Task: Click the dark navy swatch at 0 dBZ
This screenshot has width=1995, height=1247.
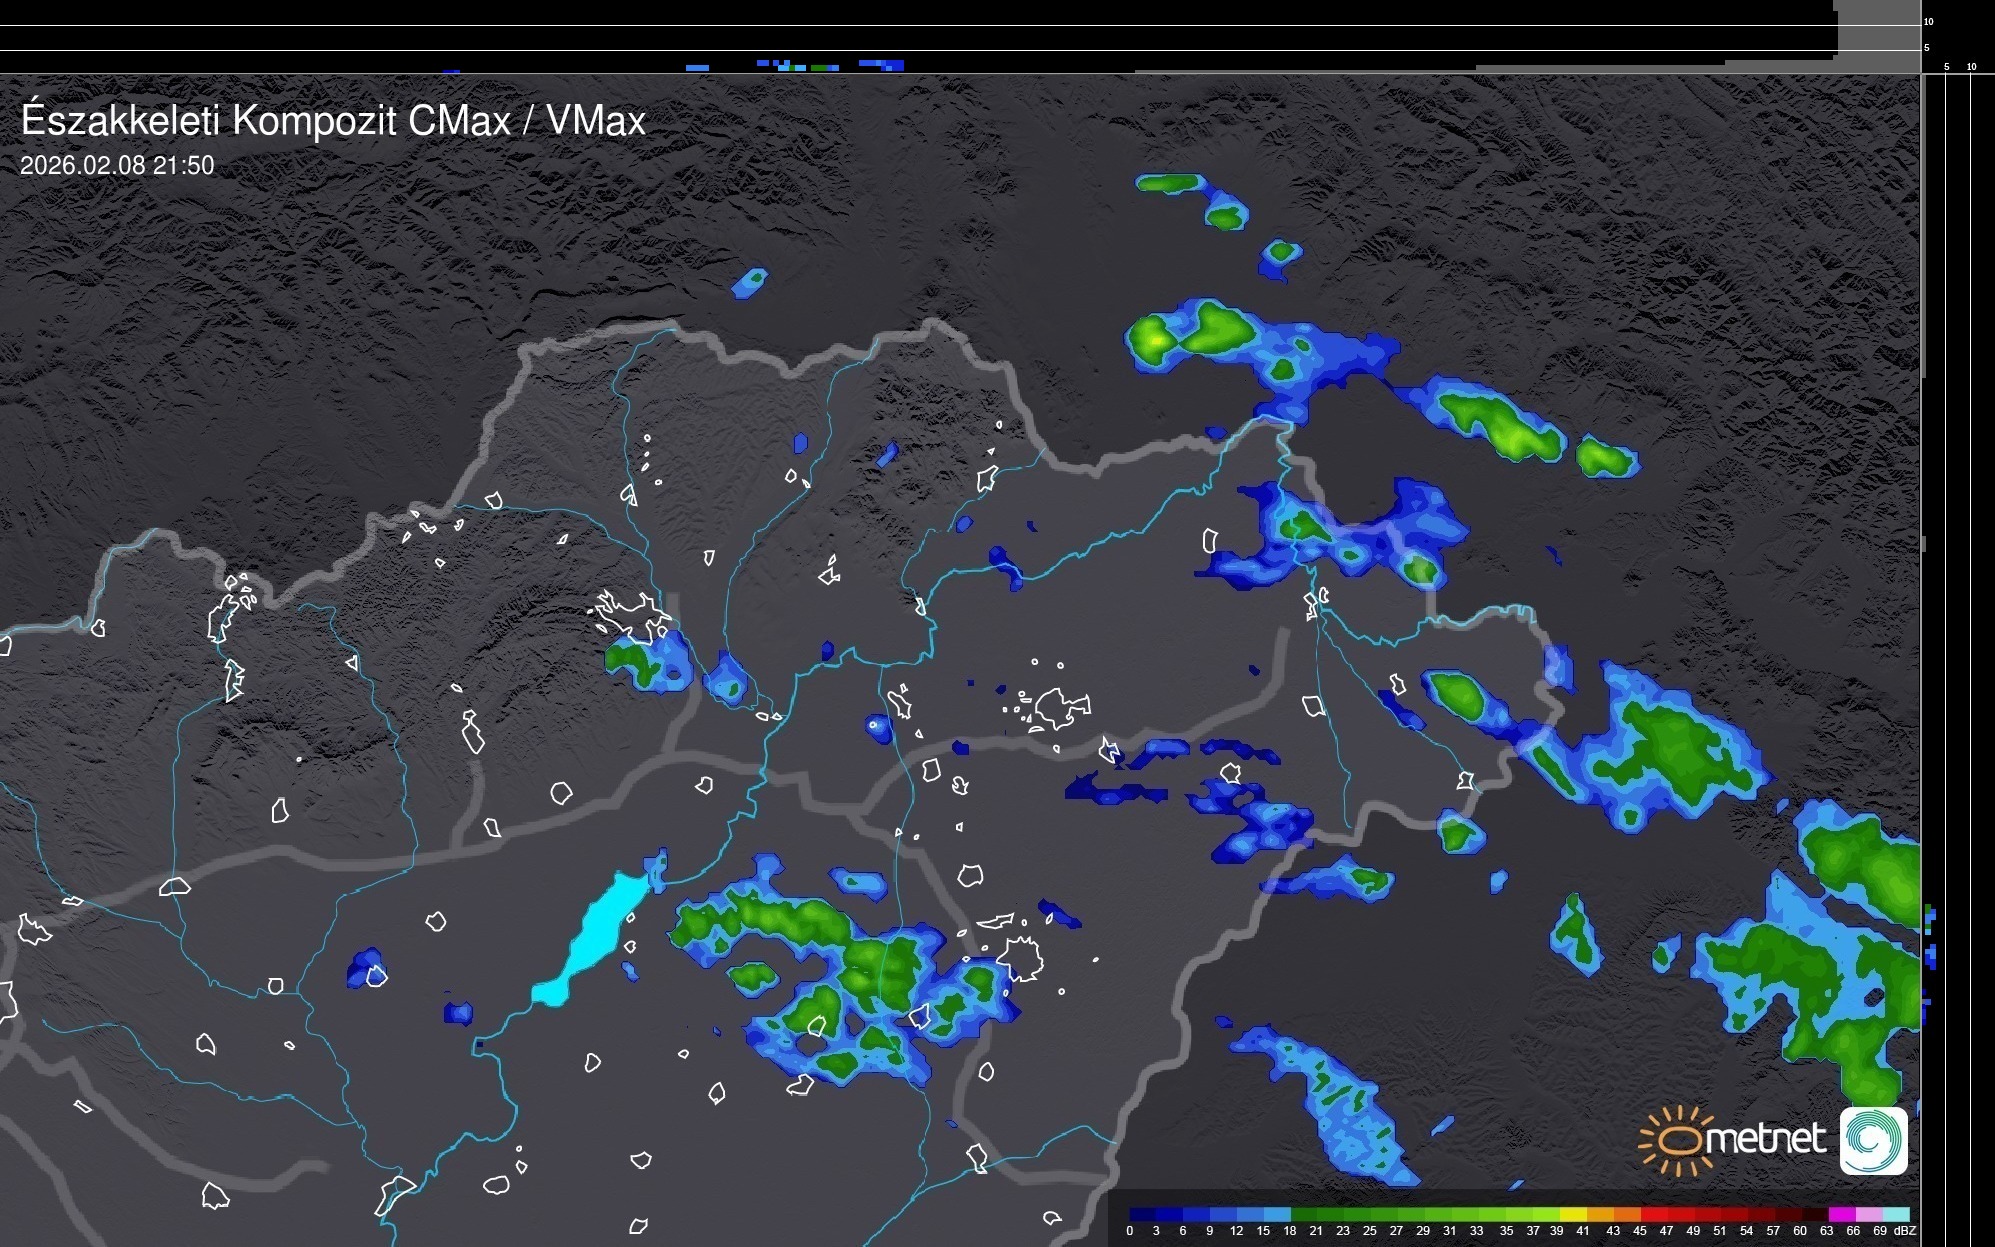Action: (x=1141, y=1214)
